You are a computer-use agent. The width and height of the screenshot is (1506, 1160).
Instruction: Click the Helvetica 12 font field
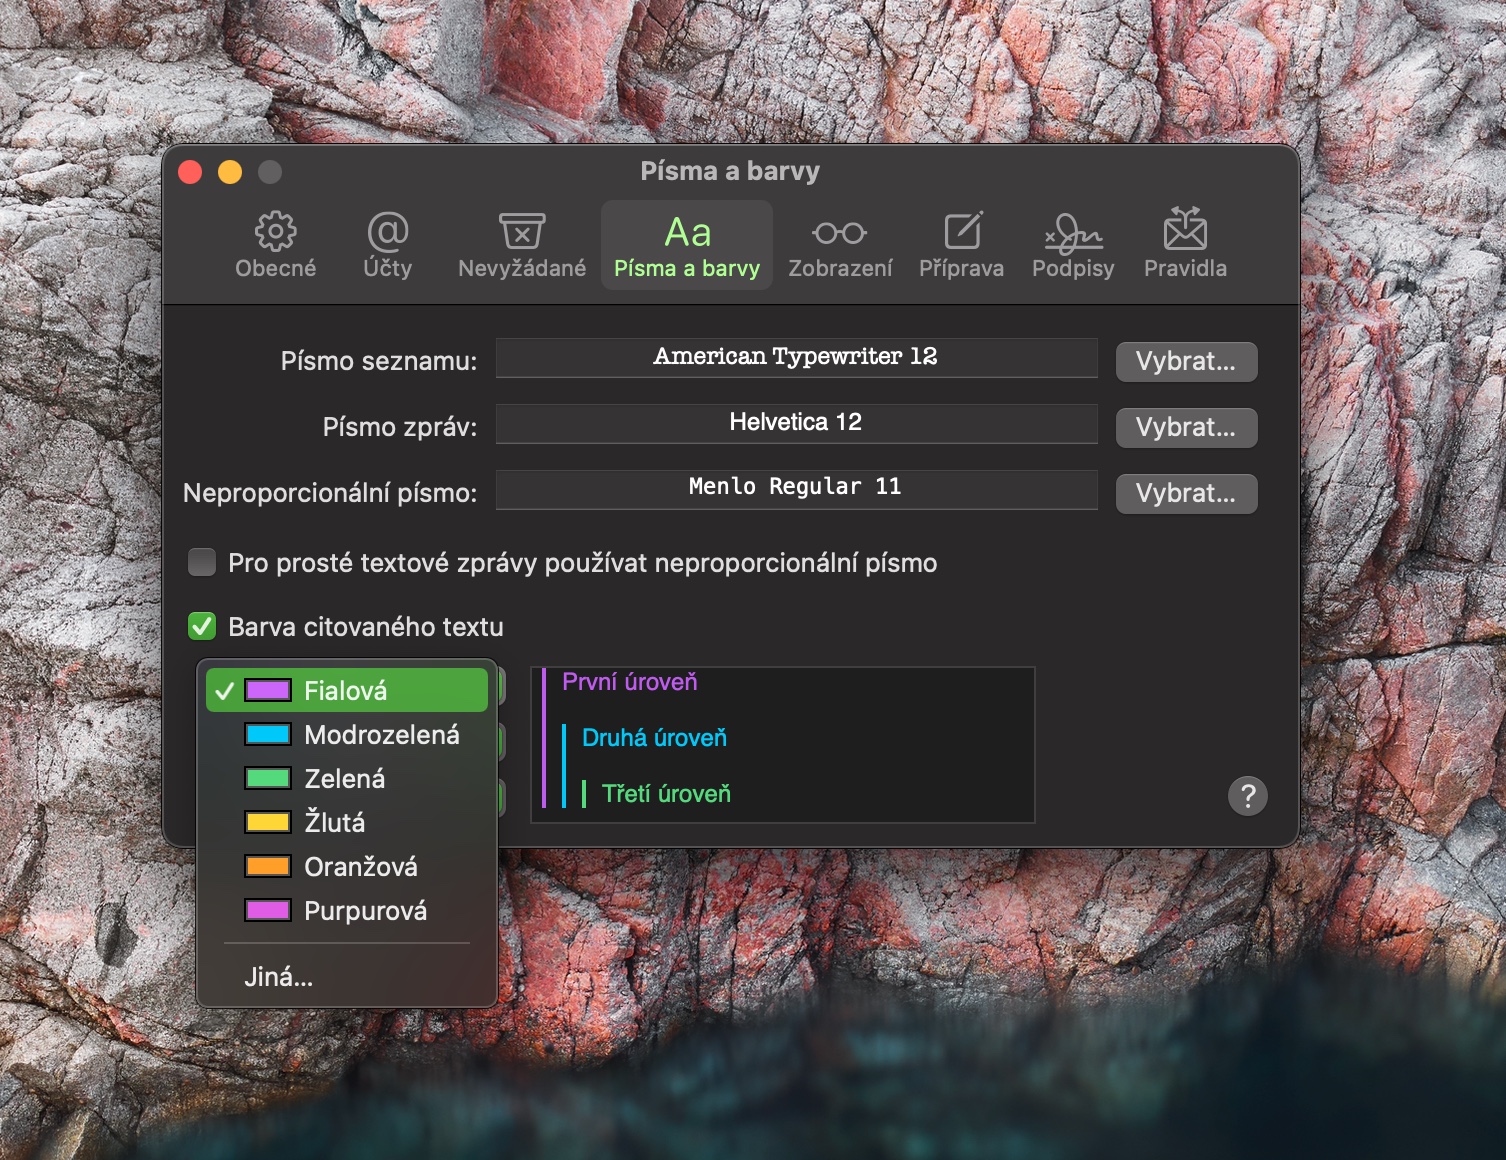(796, 423)
